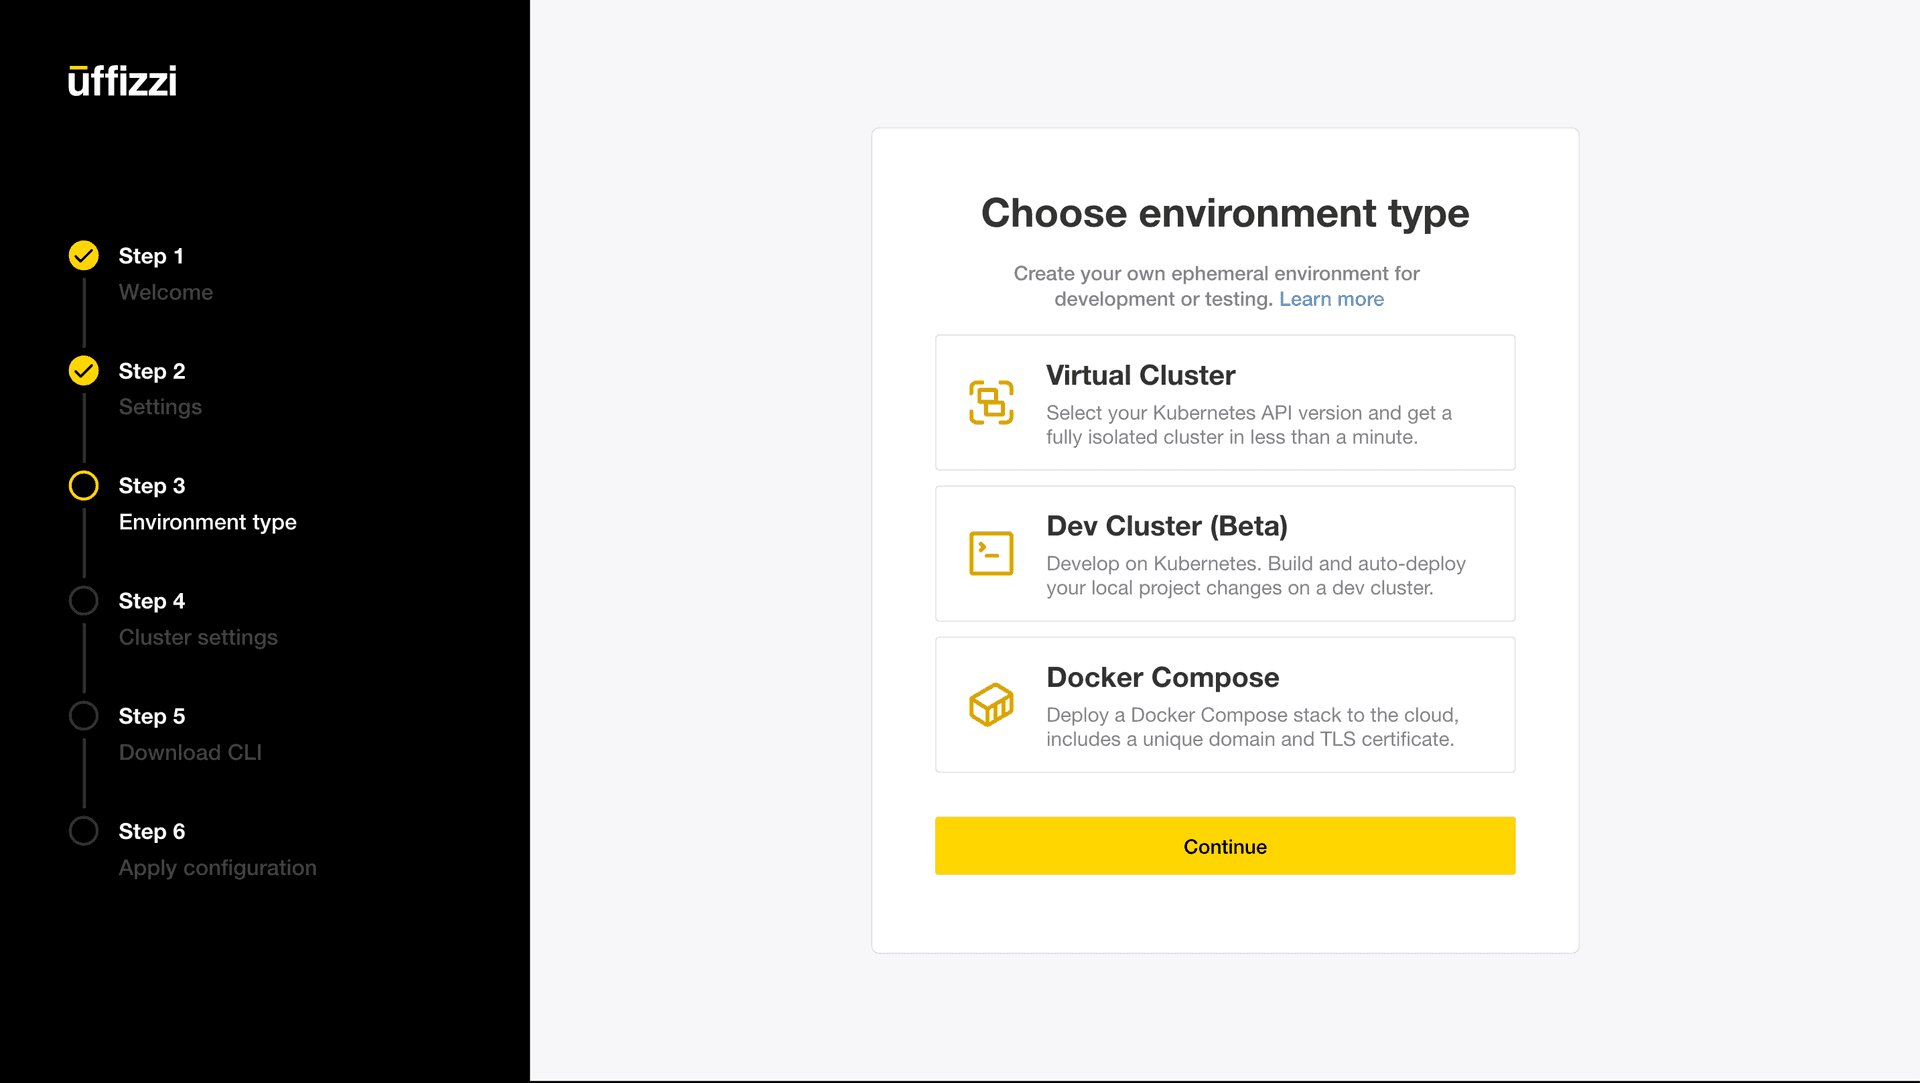Image resolution: width=1920 pixels, height=1083 pixels.
Task: Click the Step 2 completed checkmark
Action: (x=84, y=371)
